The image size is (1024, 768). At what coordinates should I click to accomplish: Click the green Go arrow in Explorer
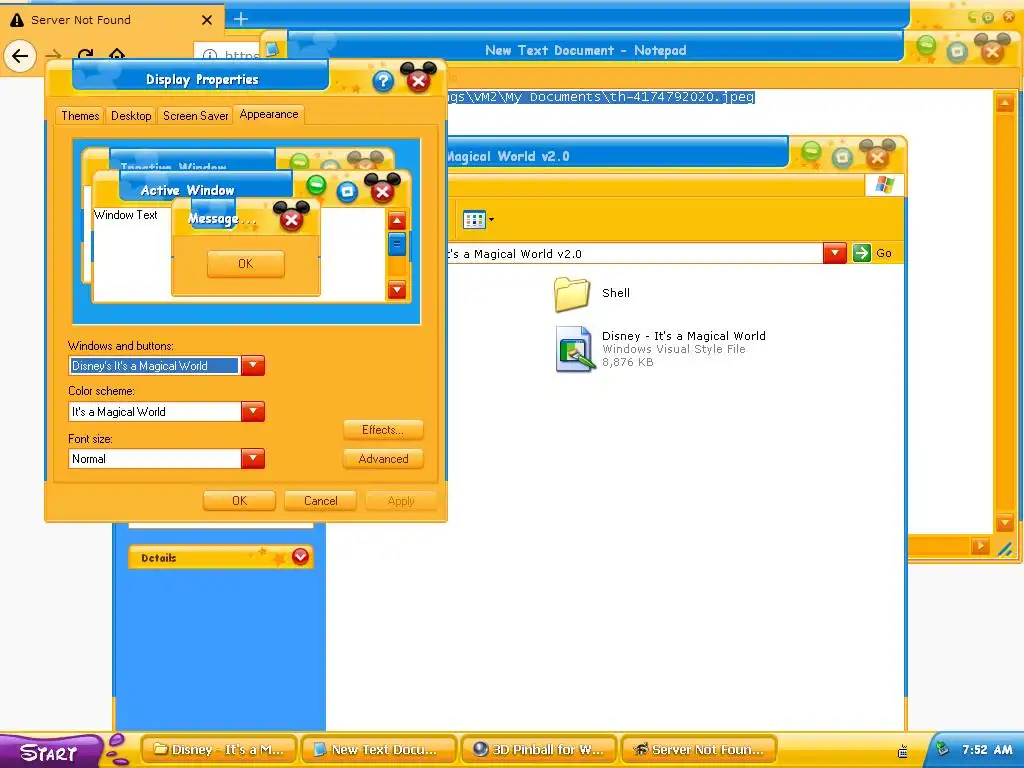(x=861, y=253)
